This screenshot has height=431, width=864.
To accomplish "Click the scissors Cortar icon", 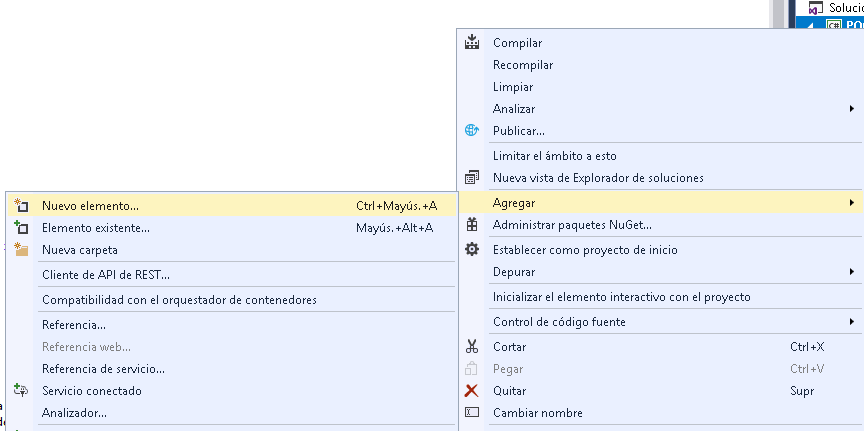I will coord(472,347).
